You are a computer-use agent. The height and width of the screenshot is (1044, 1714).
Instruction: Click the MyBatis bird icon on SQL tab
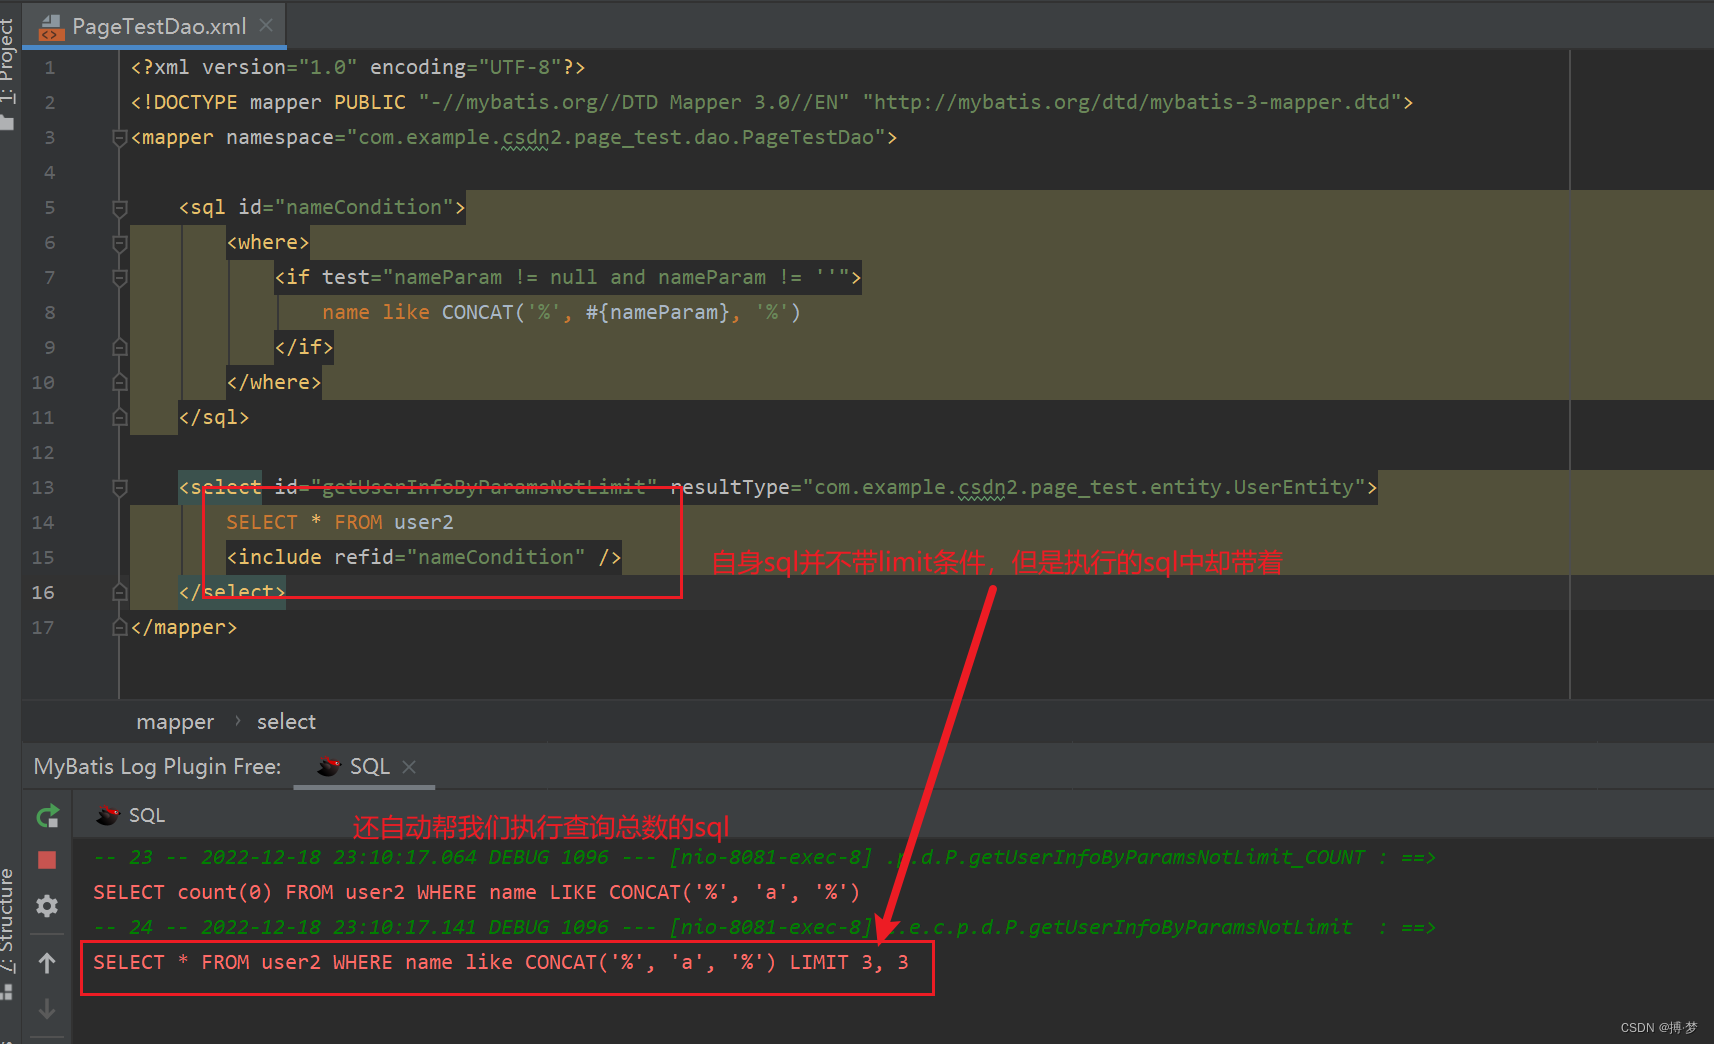tap(329, 767)
